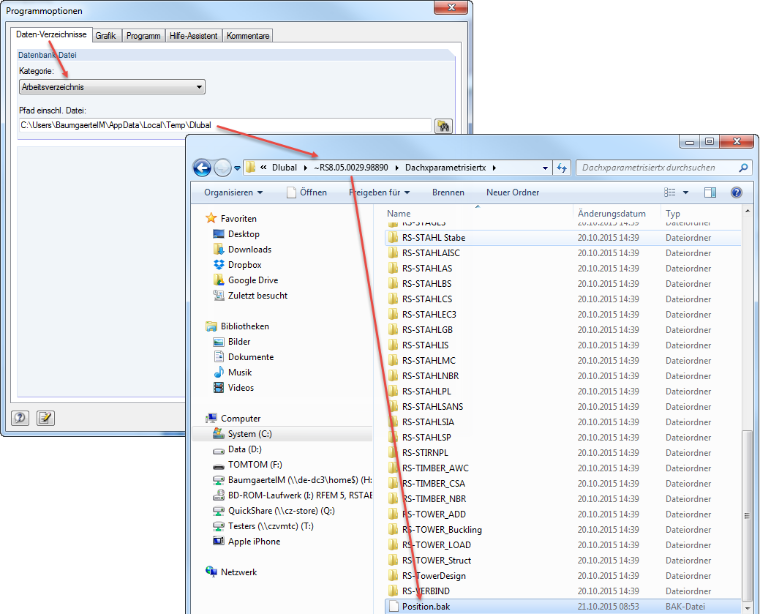Switch to Daten-Verzeichnisse tab
760x614 pixels.
click(x=51, y=34)
